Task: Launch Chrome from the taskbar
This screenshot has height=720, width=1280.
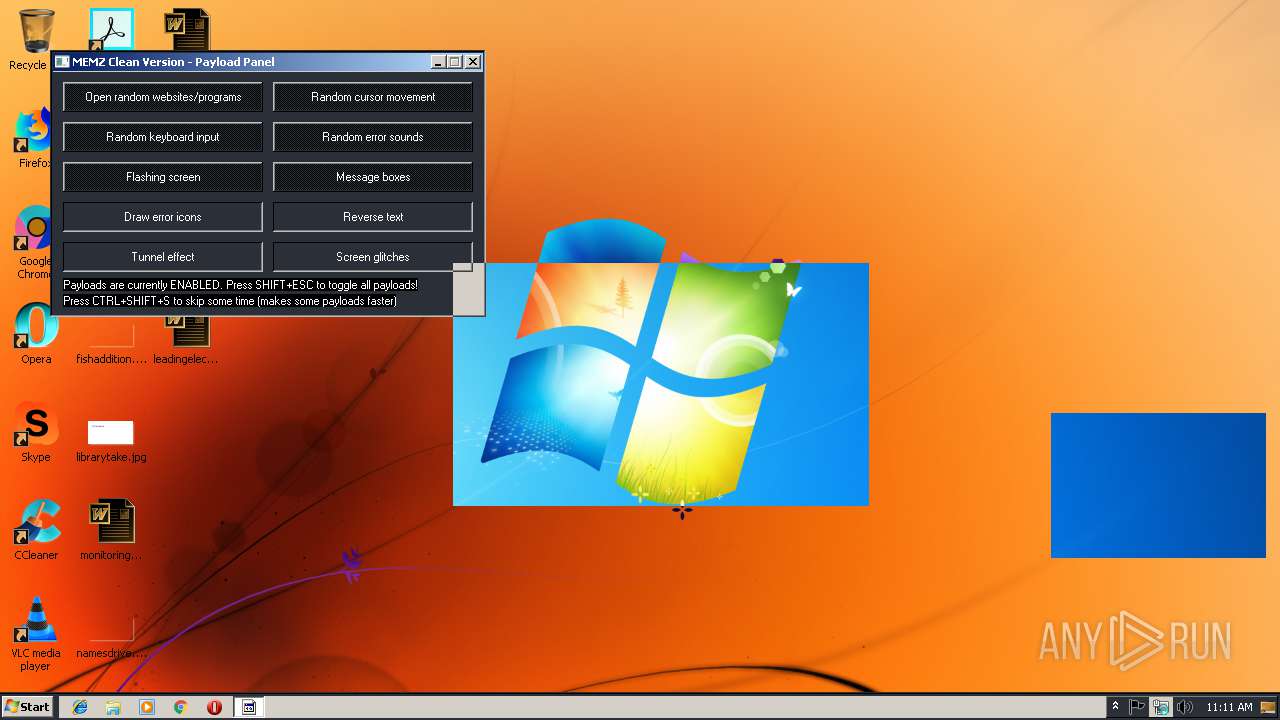Action: [x=181, y=707]
